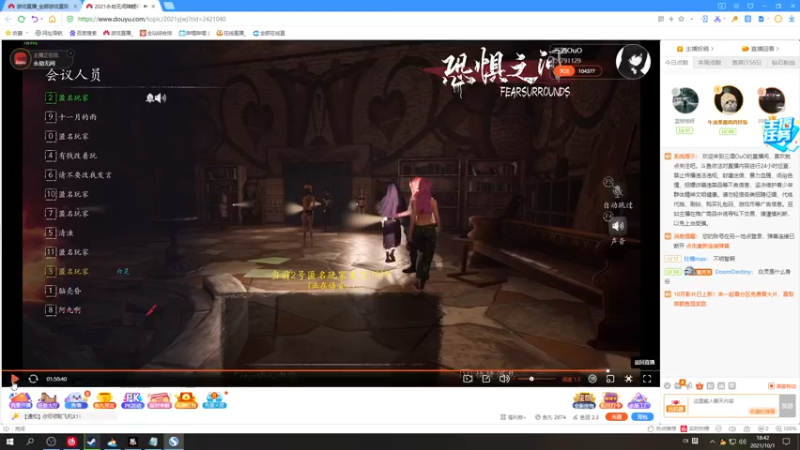800x450 pixels.
Task: Open 直播回看 link
Action: (x=760, y=49)
